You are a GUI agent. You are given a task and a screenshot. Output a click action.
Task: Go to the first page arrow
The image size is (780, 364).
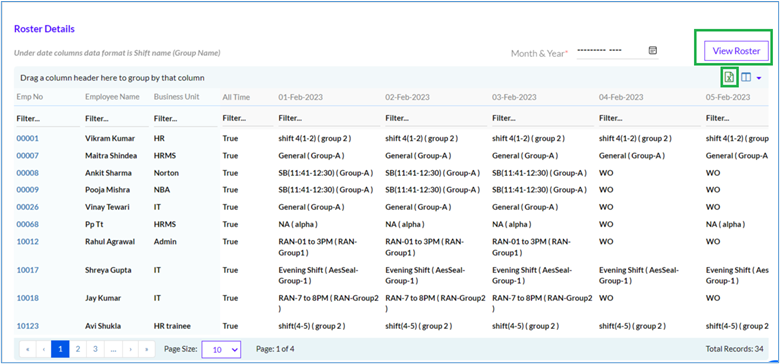(27, 349)
